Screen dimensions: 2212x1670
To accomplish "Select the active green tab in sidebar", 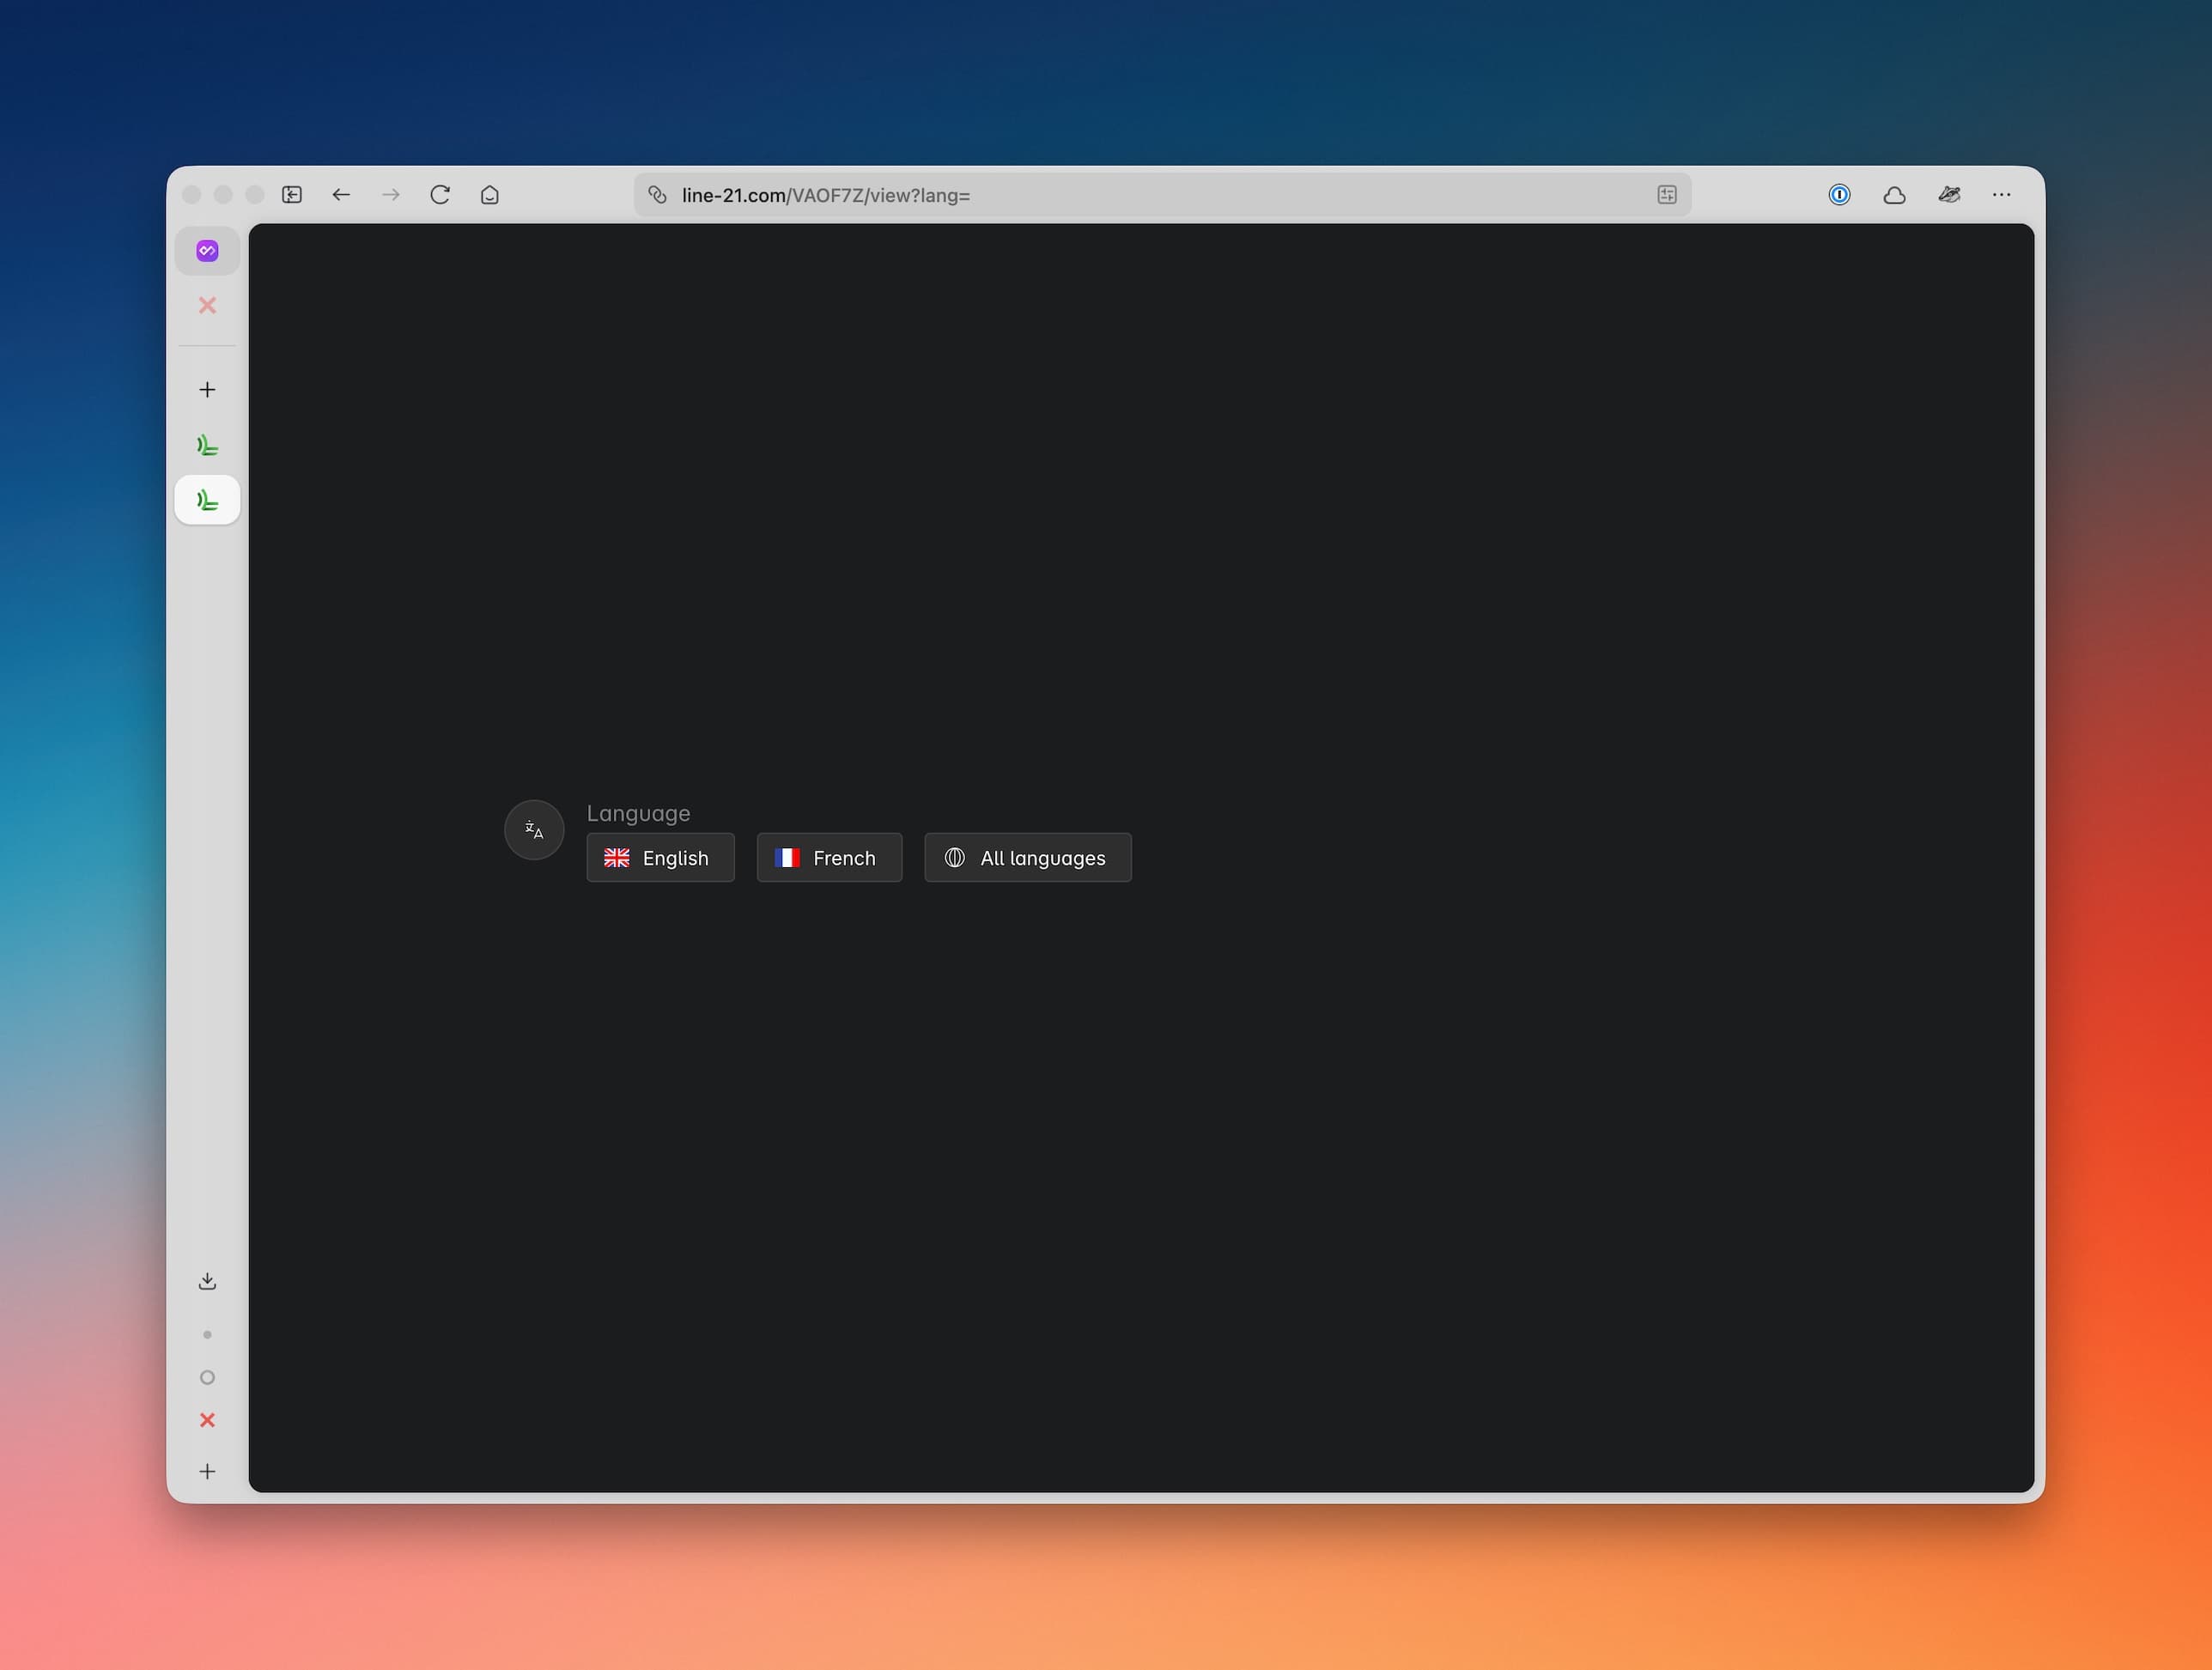I will [207, 499].
